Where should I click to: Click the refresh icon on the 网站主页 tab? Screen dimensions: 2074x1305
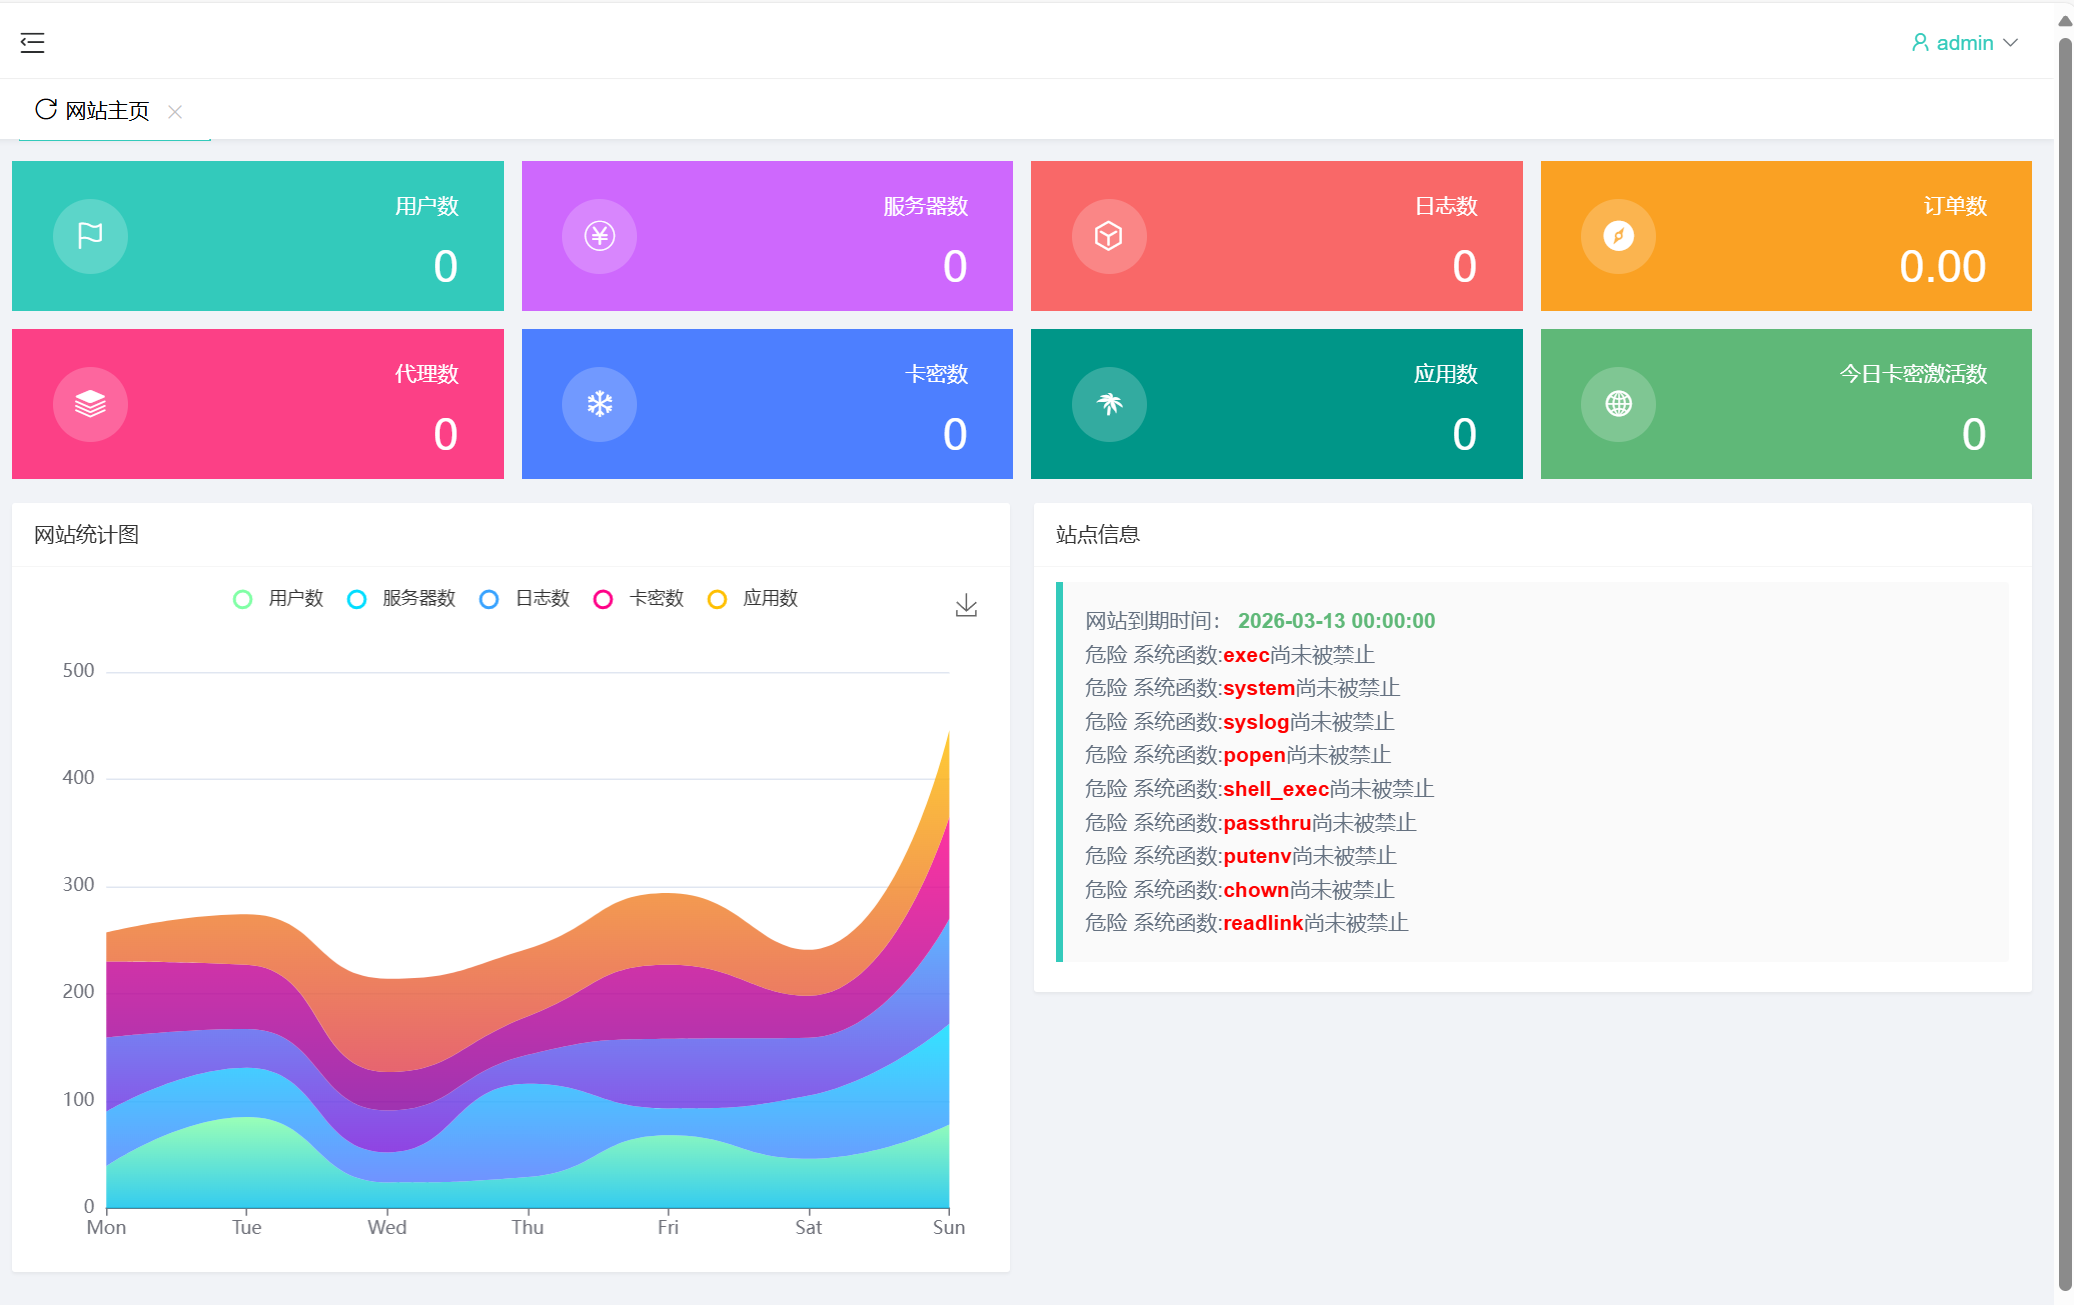[x=46, y=109]
